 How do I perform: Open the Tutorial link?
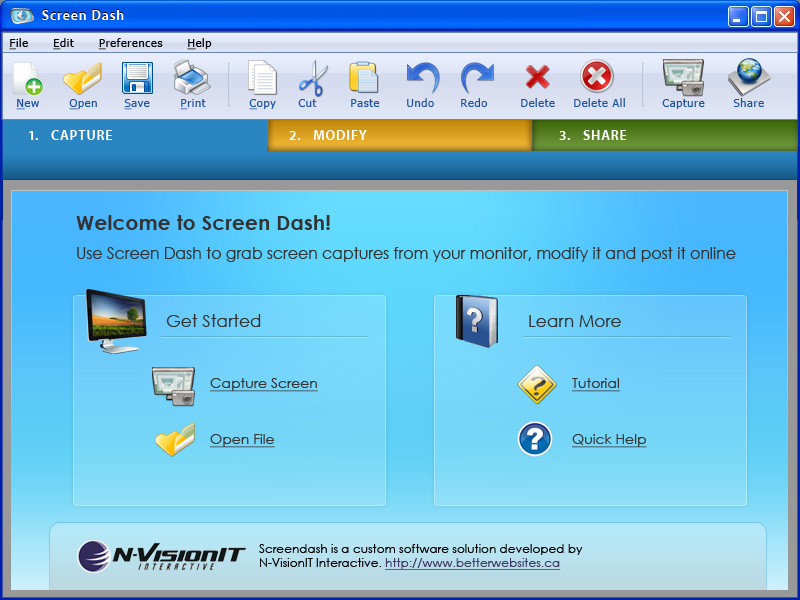[596, 383]
